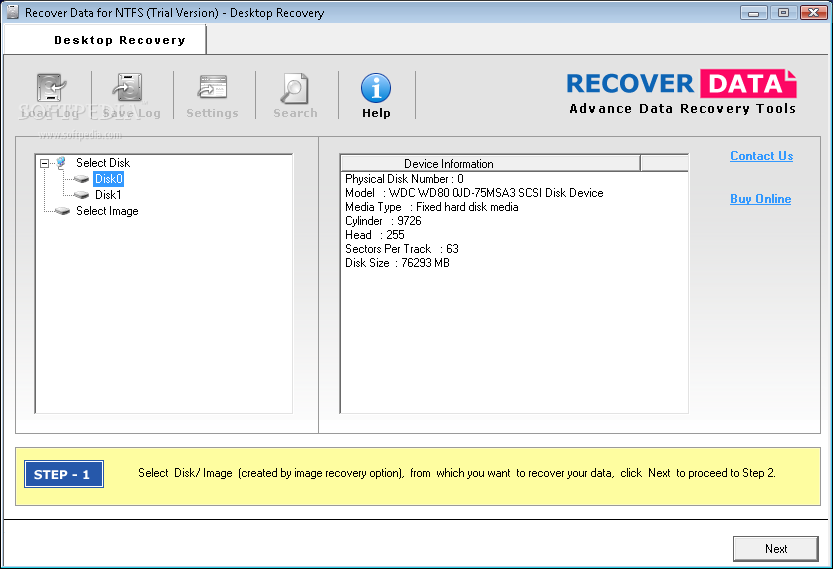Collapse the Select Disk tree node

click(45, 164)
